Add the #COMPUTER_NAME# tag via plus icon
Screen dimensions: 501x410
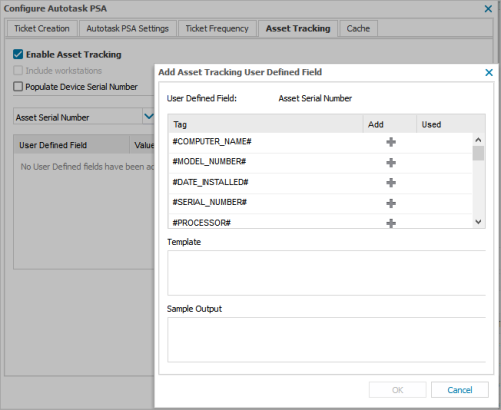391,142
